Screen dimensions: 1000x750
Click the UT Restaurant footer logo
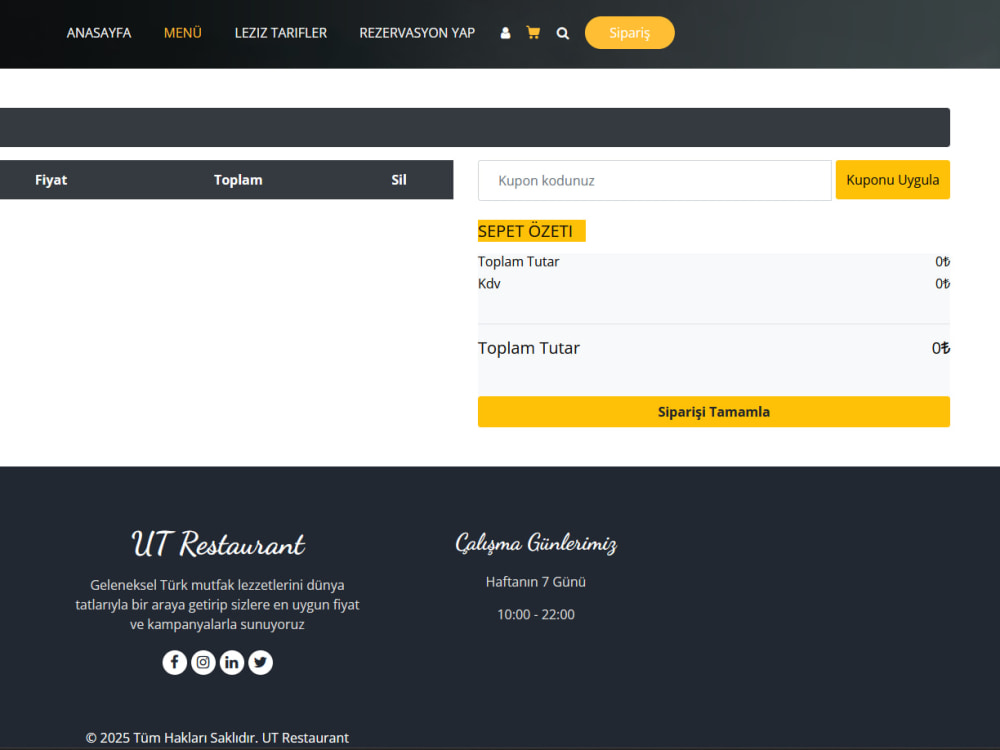pyautogui.click(x=217, y=544)
